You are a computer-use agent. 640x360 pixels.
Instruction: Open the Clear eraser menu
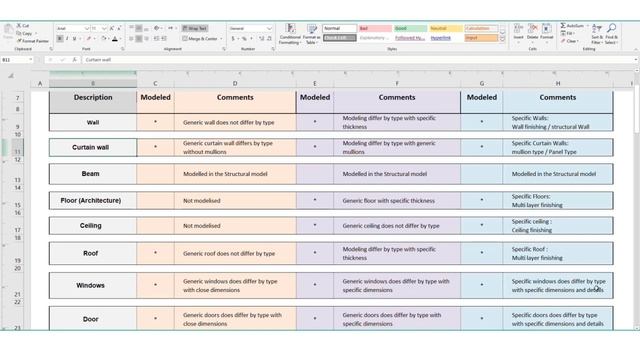tap(569, 41)
